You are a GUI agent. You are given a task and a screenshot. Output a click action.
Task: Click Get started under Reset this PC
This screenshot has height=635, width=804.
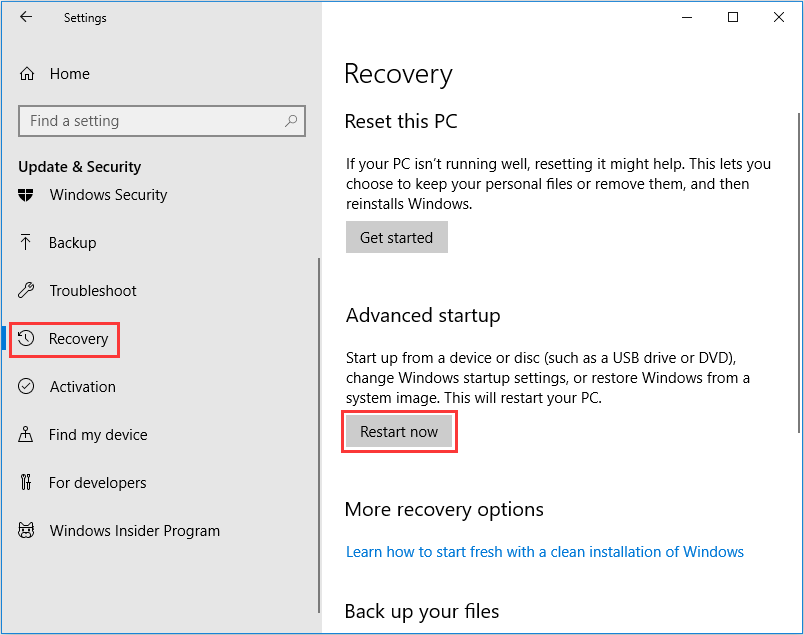click(x=397, y=238)
